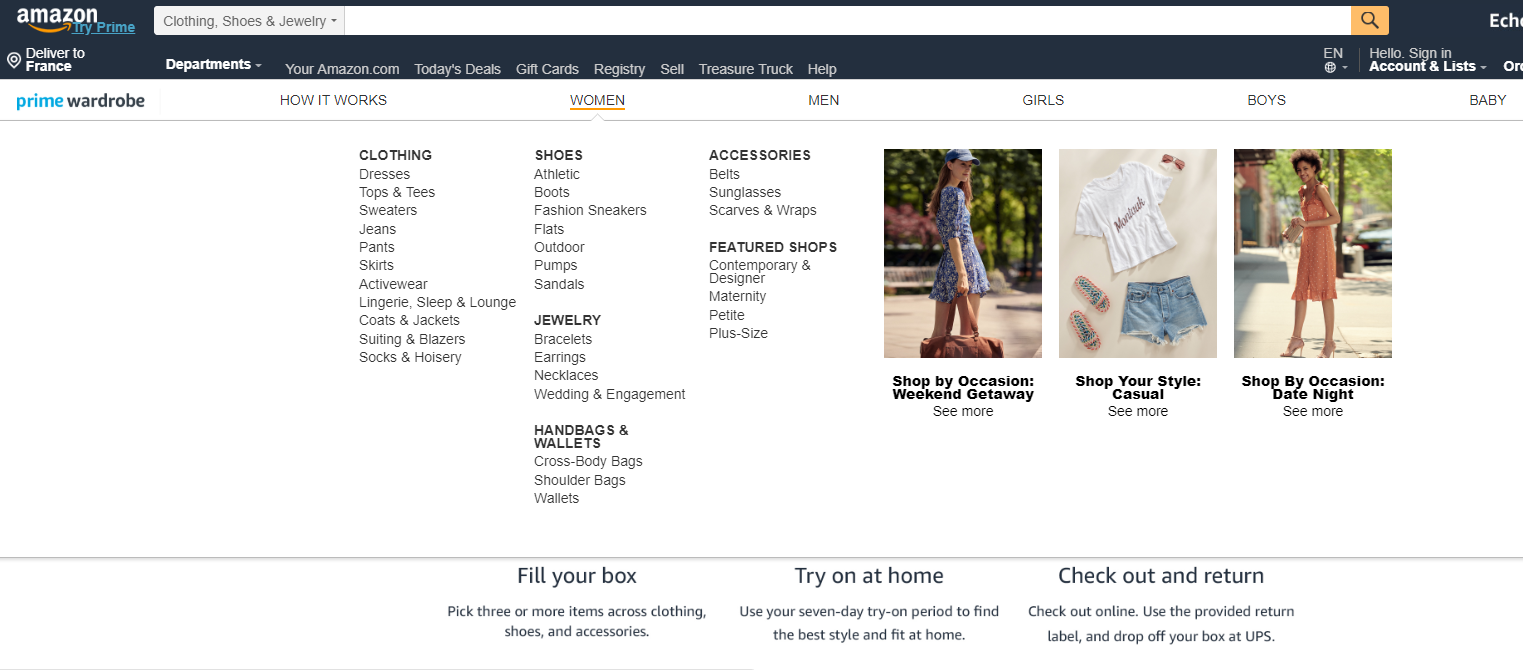
Task: Choose Necklaces
Action: 566,375
